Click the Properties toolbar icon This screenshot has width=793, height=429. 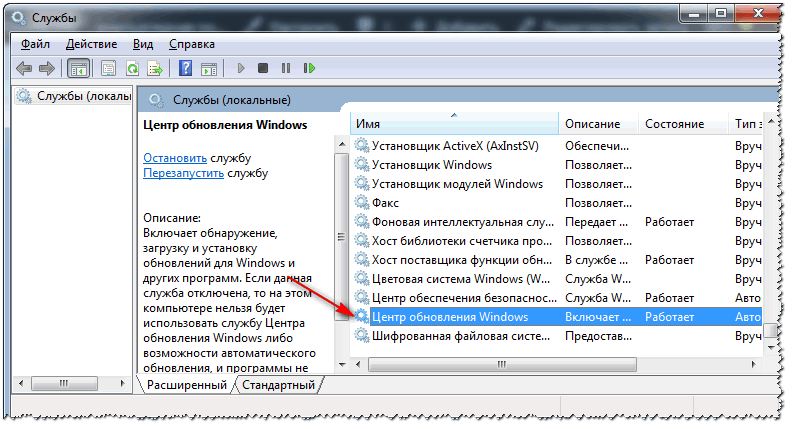pyautogui.click(x=108, y=68)
